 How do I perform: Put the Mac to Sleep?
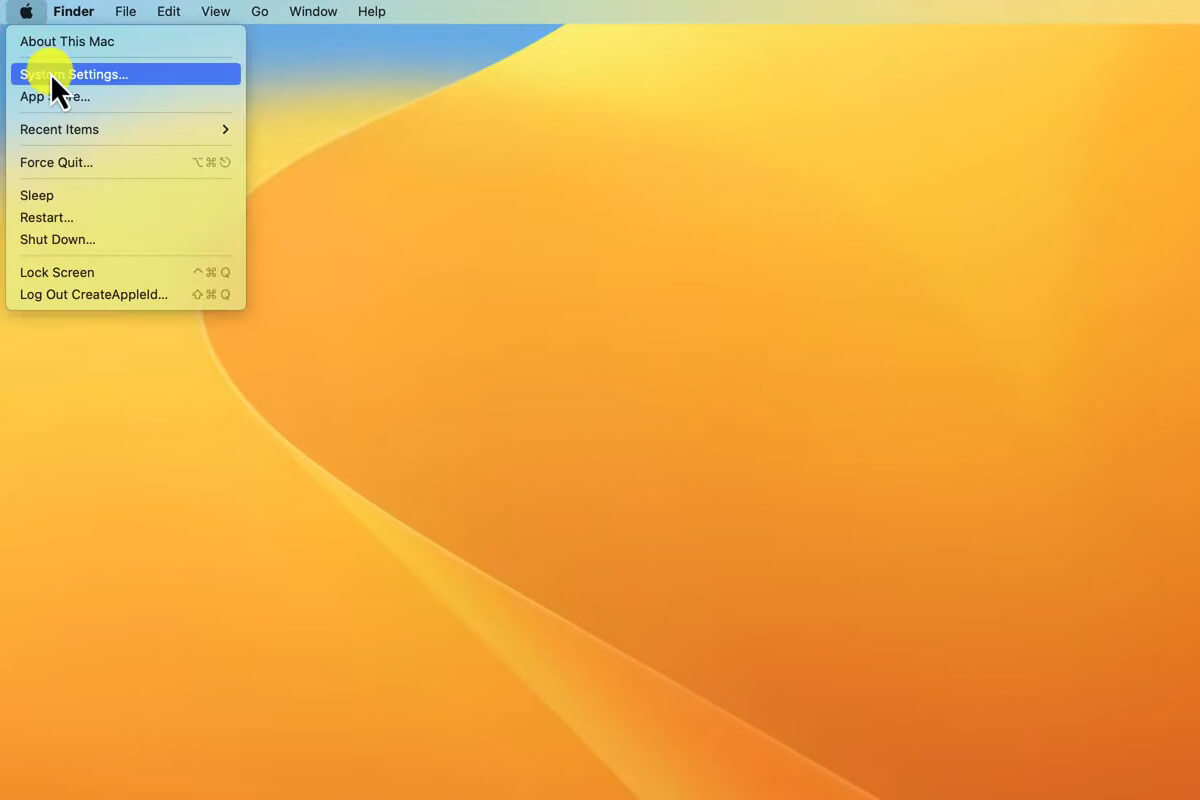(x=37, y=196)
